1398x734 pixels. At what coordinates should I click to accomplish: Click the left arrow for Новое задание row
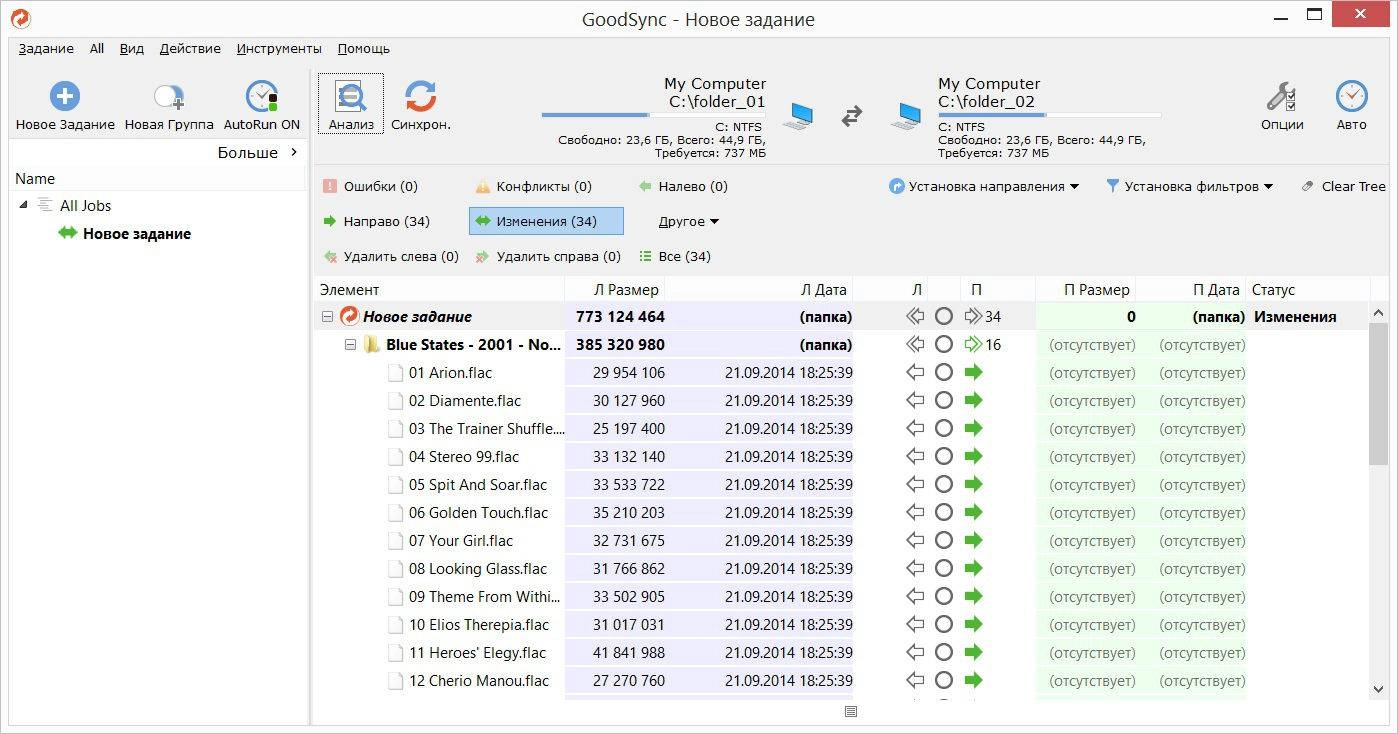(914, 317)
